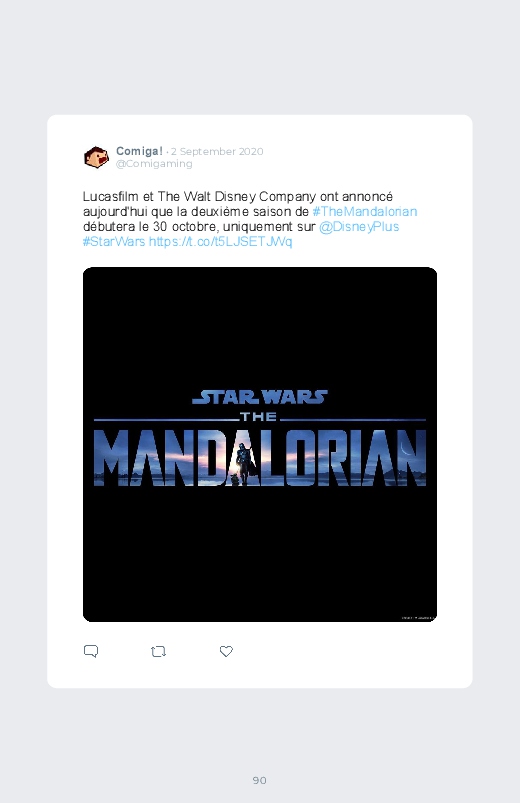Open the Comiga! profile avatar

pyautogui.click(x=96, y=157)
